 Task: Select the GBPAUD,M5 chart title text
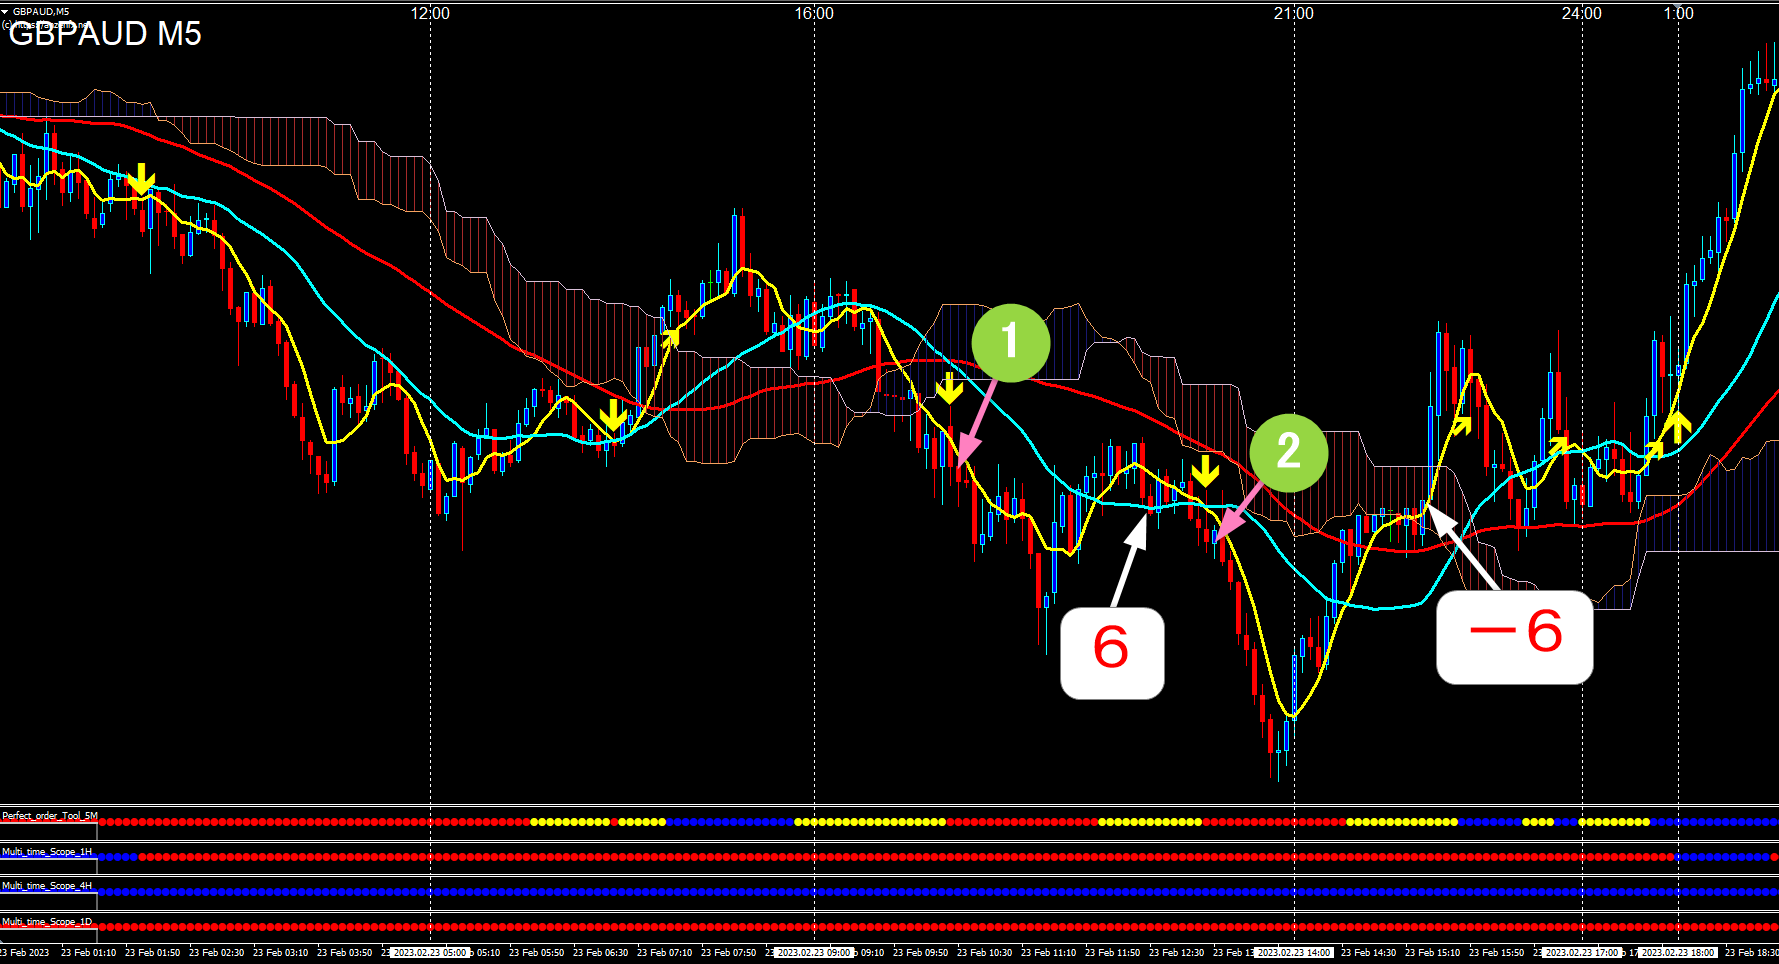[41, 12]
